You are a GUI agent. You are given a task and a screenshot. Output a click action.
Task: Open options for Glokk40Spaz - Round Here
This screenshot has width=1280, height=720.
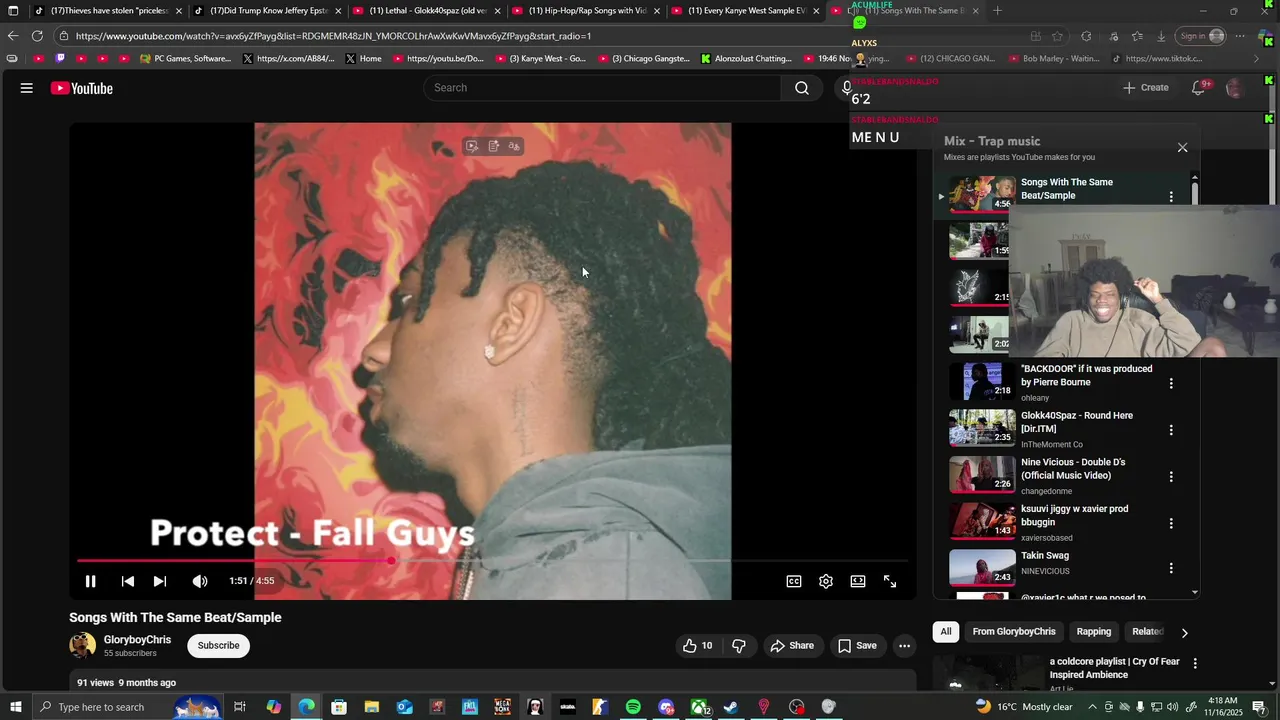[x=1171, y=430]
